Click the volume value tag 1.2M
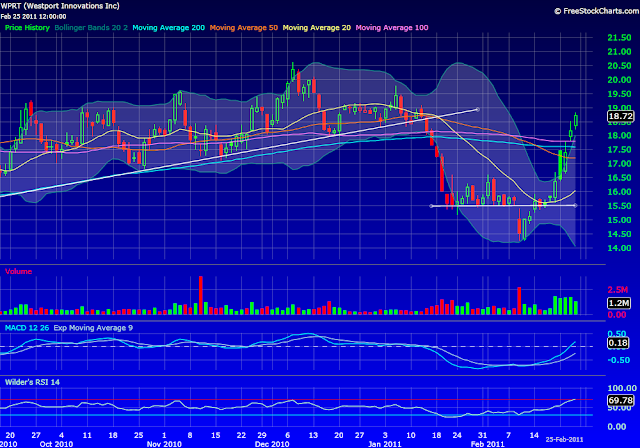 tap(619, 303)
